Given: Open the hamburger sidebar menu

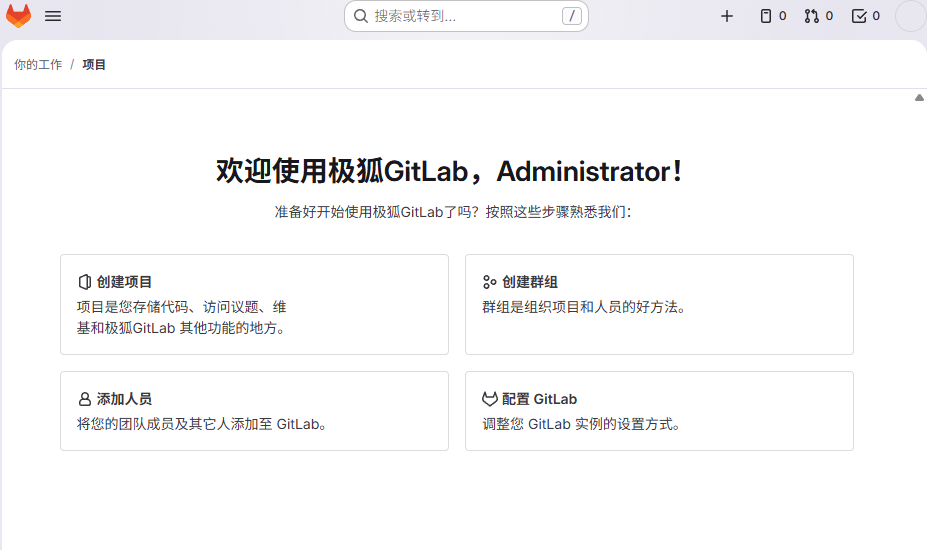Looking at the screenshot, I should (x=53, y=16).
